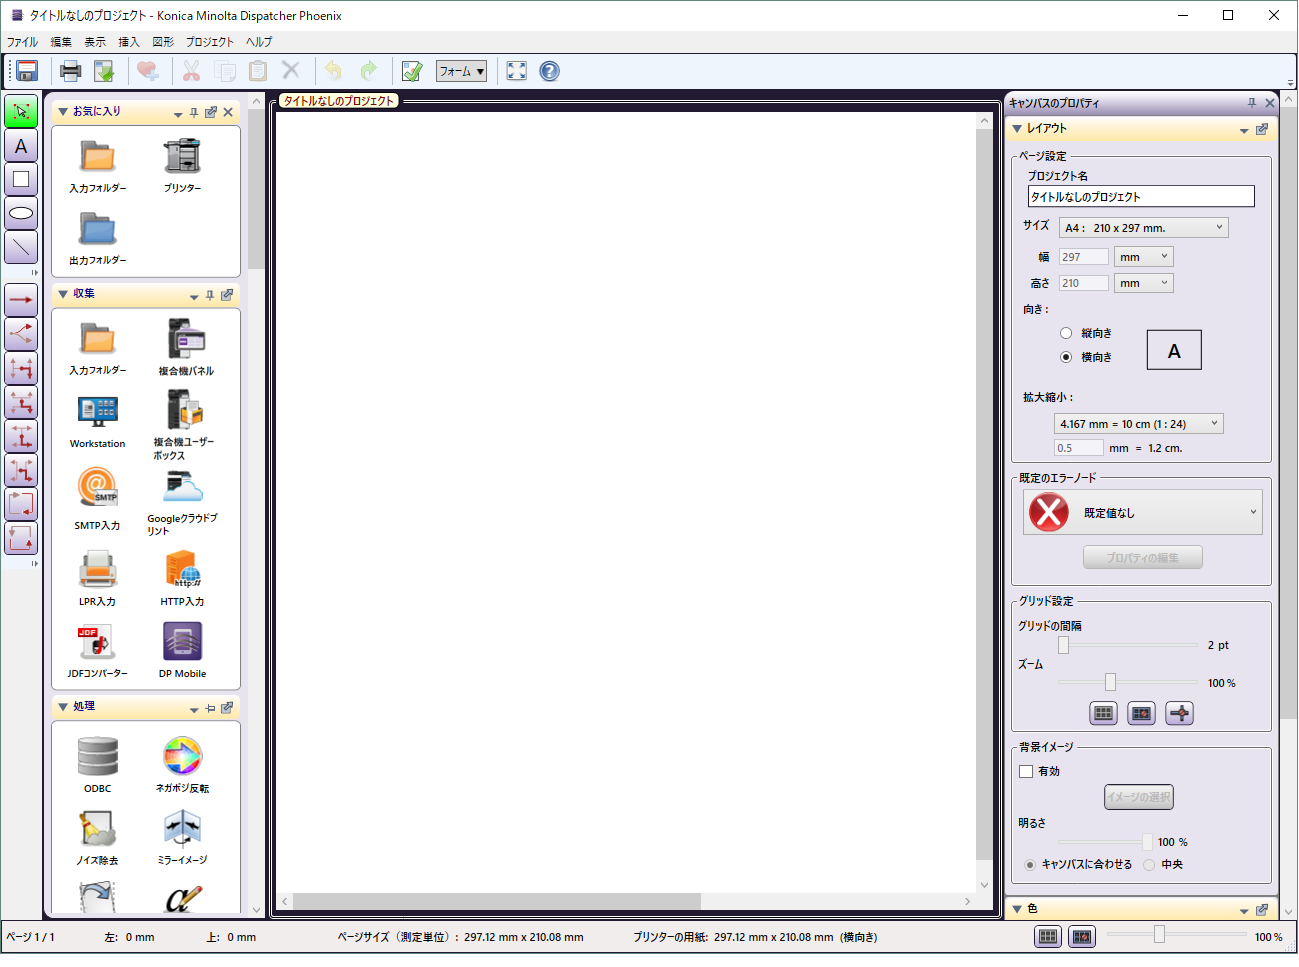Select the pointer selection tool
The width and height of the screenshot is (1299, 967).
tap(21, 111)
